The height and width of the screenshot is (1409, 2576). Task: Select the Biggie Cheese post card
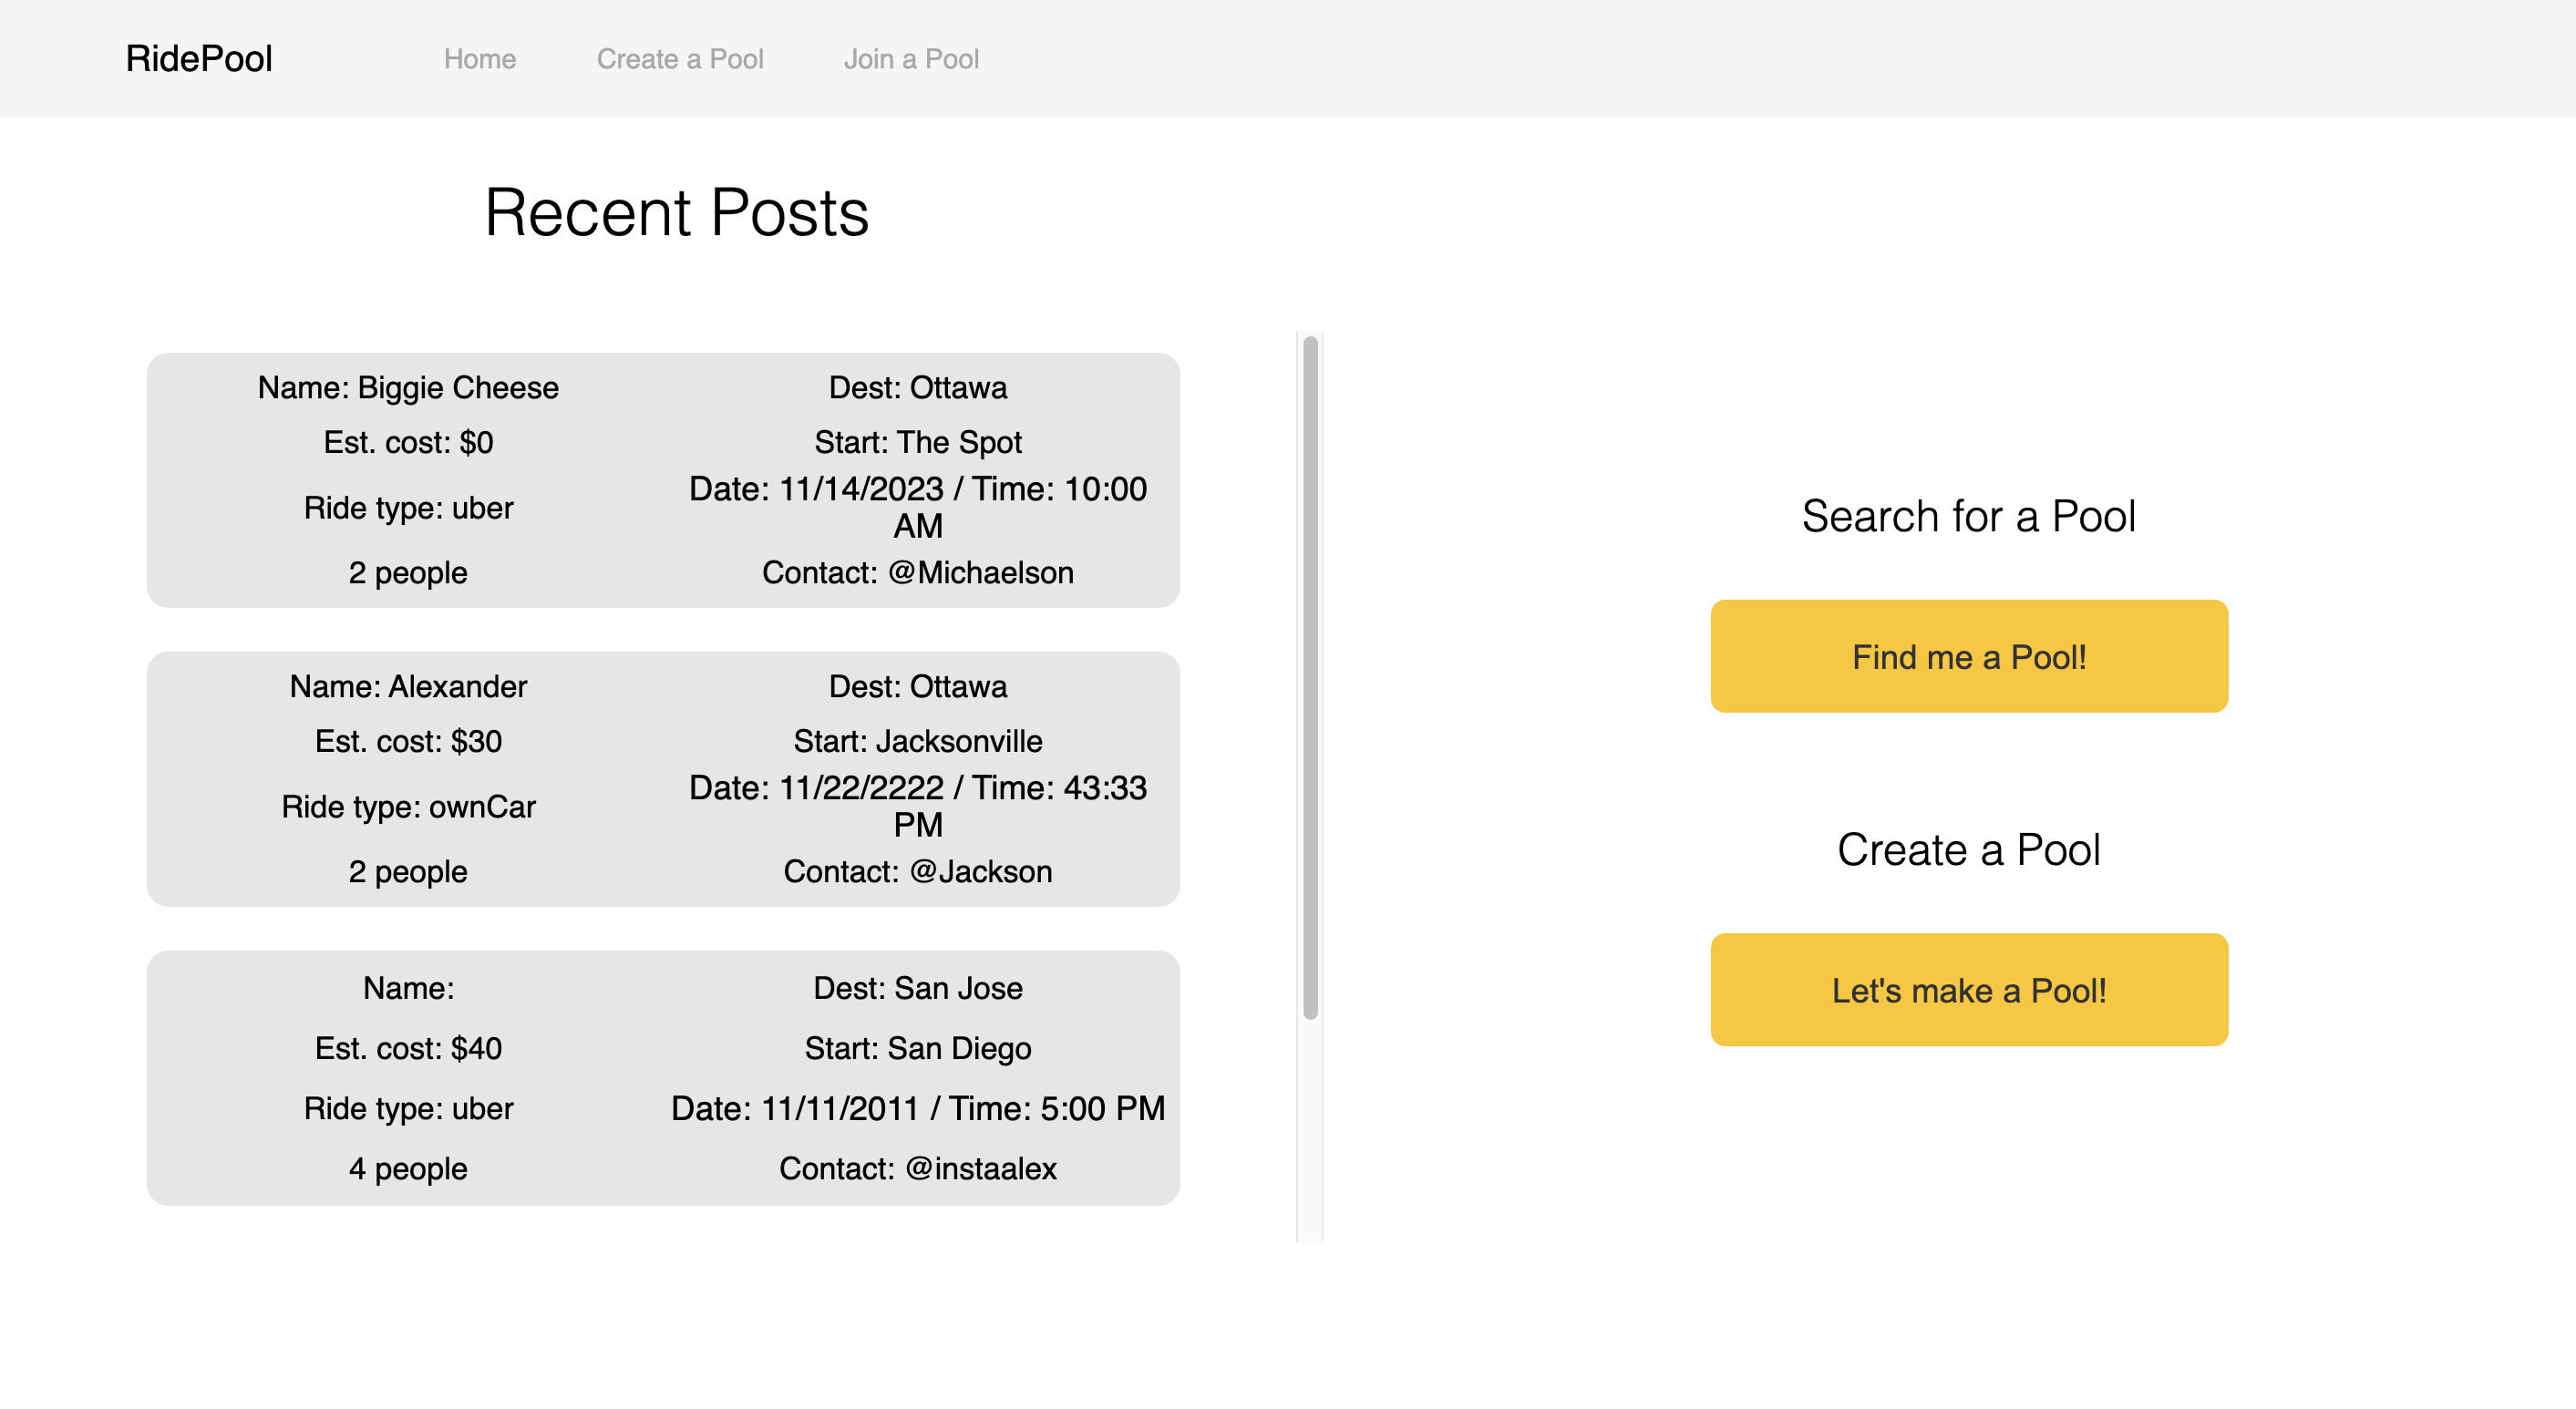(662, 480)
